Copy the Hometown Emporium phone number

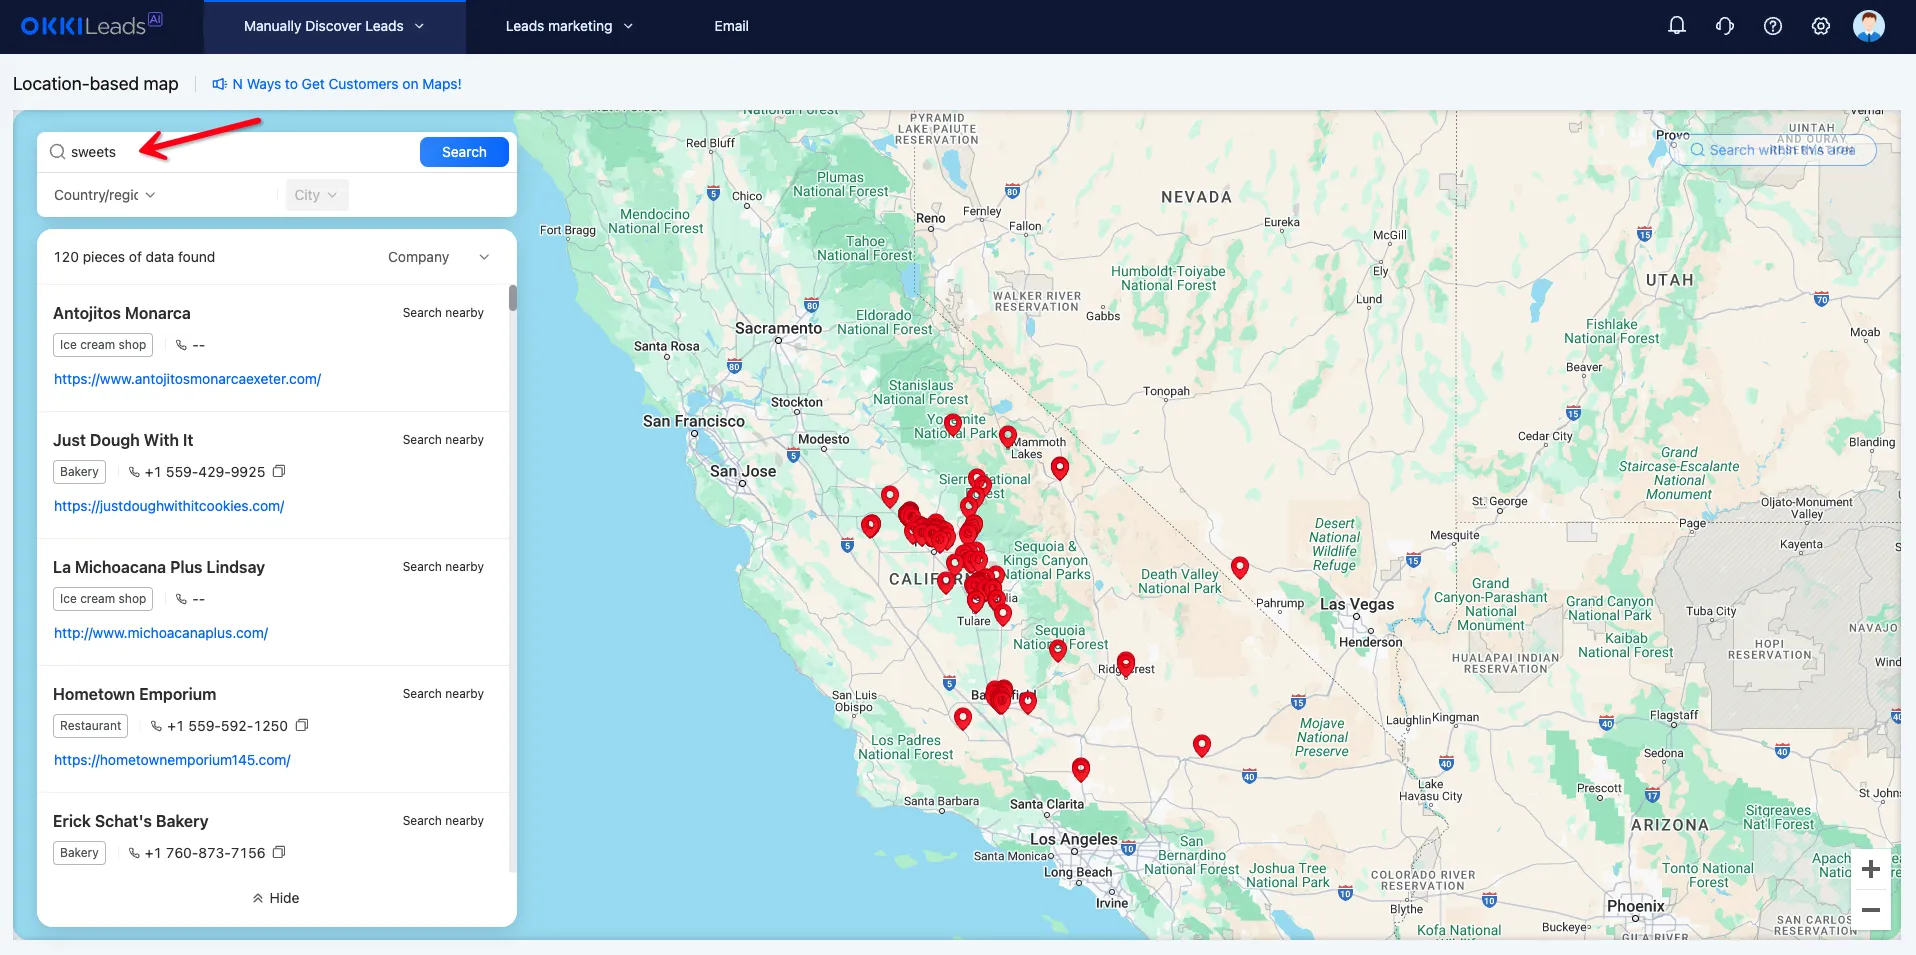click(x=302, y=725)
